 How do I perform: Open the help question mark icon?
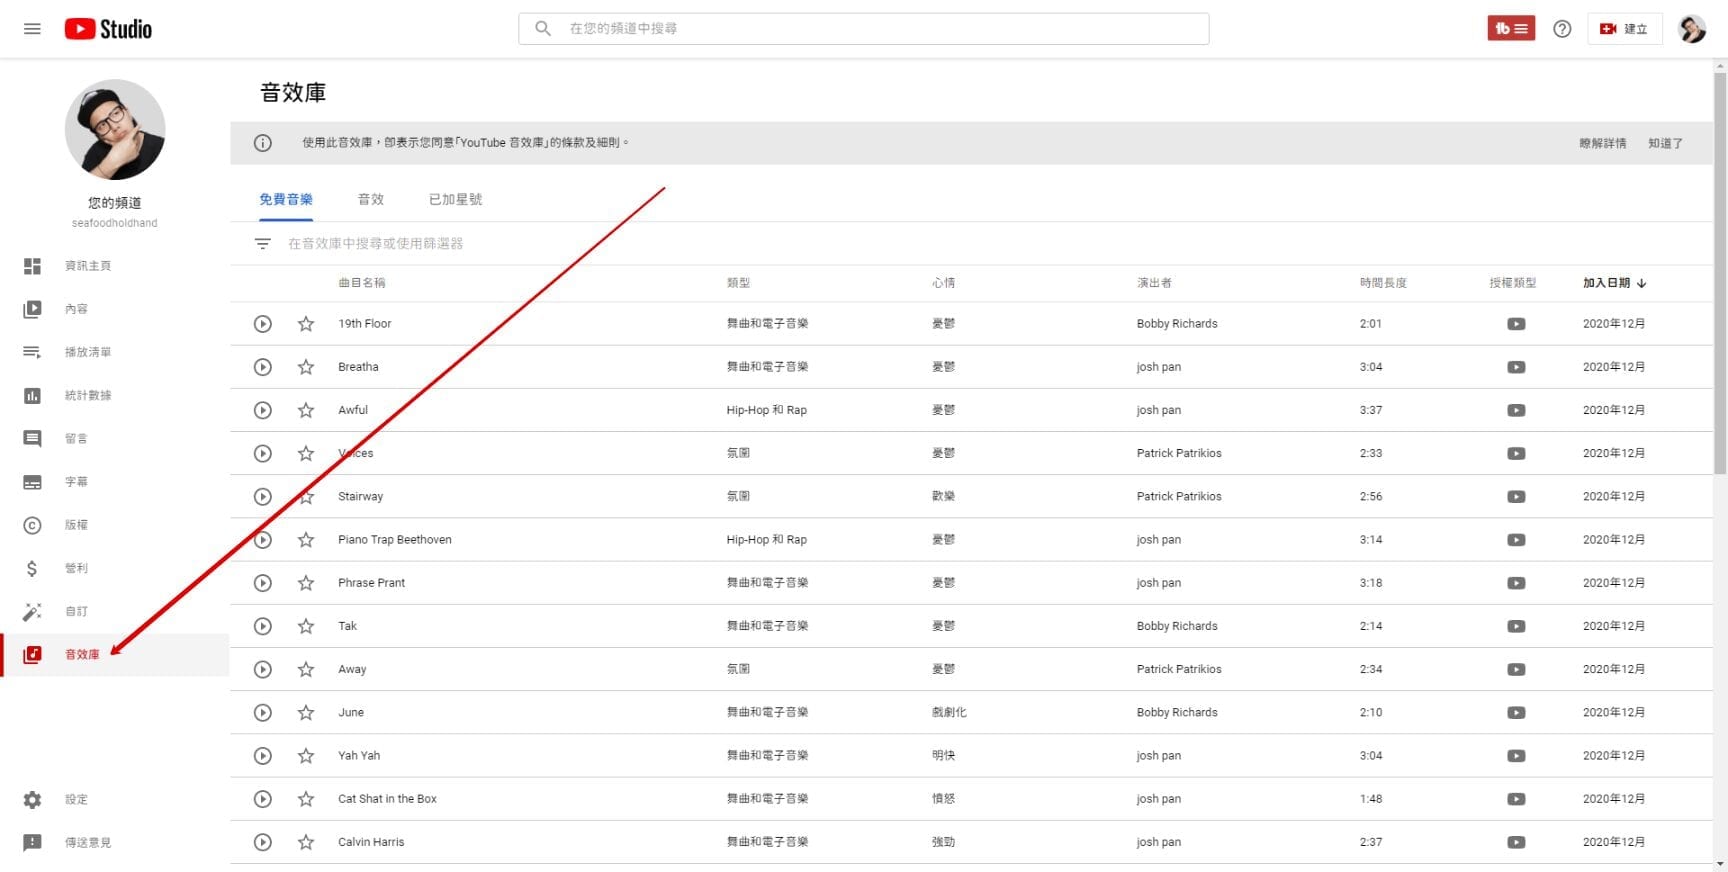[1561, 29]
